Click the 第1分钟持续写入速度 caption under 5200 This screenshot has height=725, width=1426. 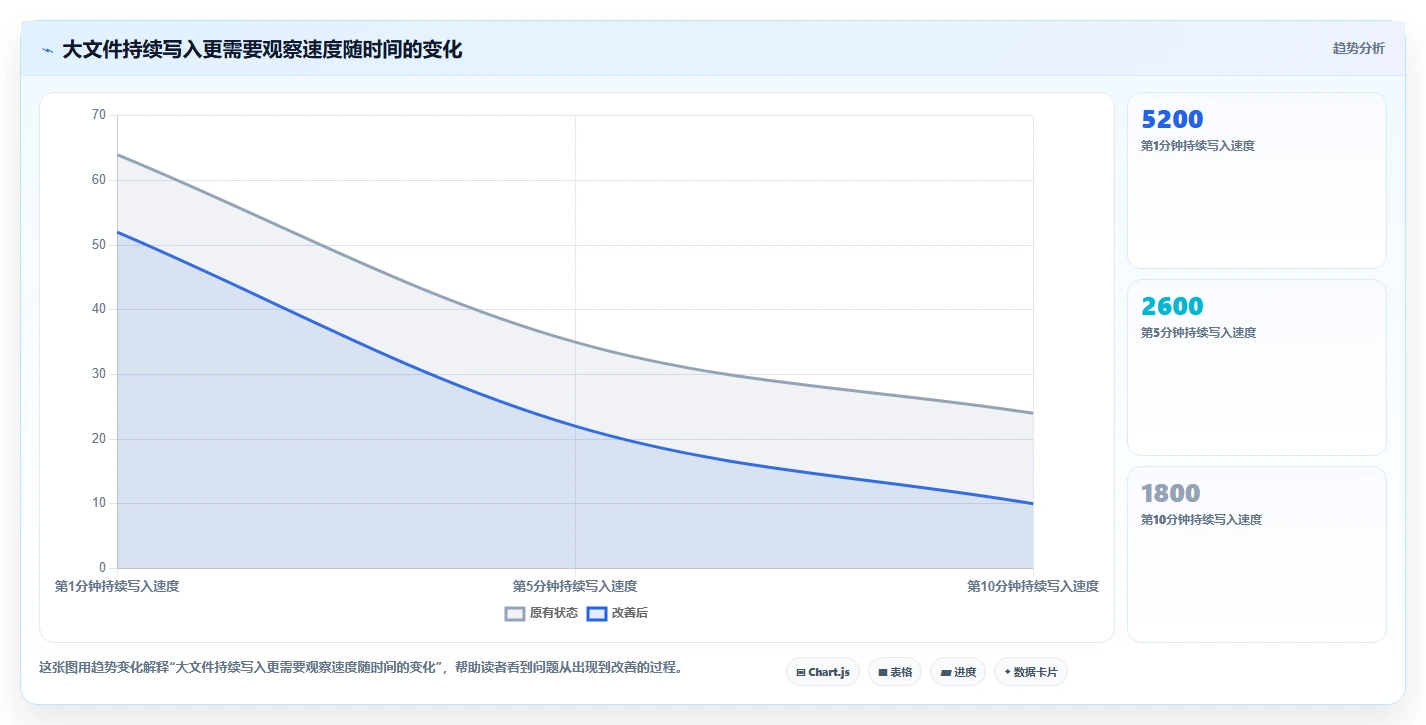pos(1198,146)
